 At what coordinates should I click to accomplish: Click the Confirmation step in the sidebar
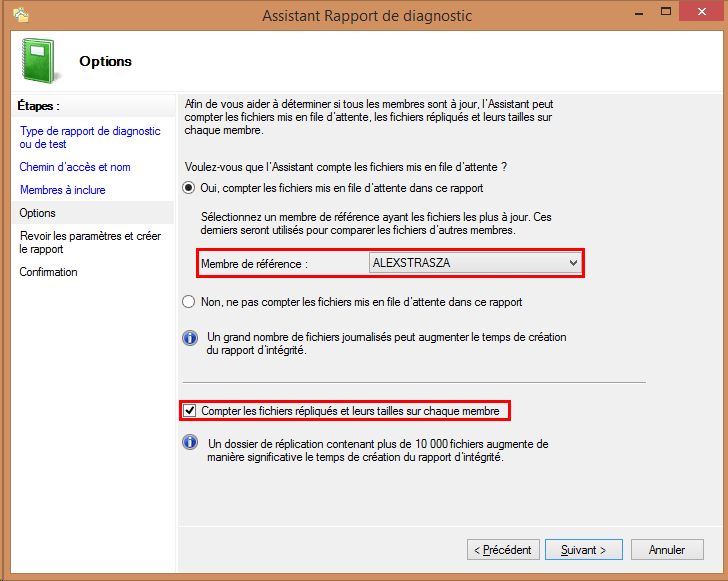(x=48, y=272)
